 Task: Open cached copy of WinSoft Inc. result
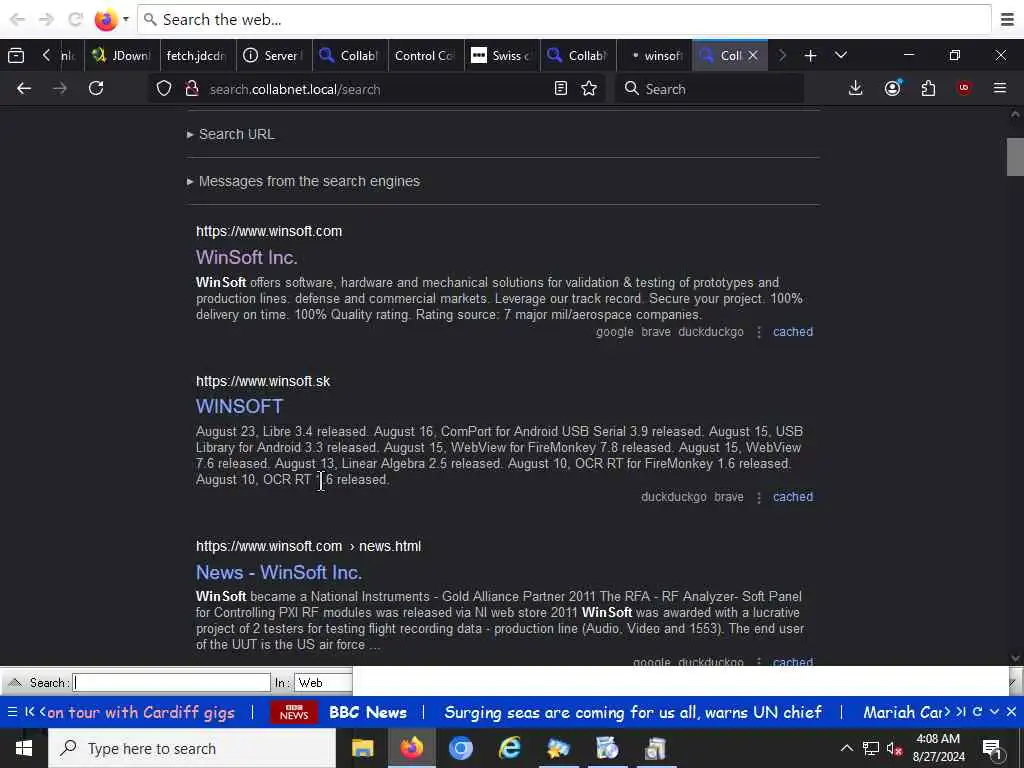[x=793, y=332]
